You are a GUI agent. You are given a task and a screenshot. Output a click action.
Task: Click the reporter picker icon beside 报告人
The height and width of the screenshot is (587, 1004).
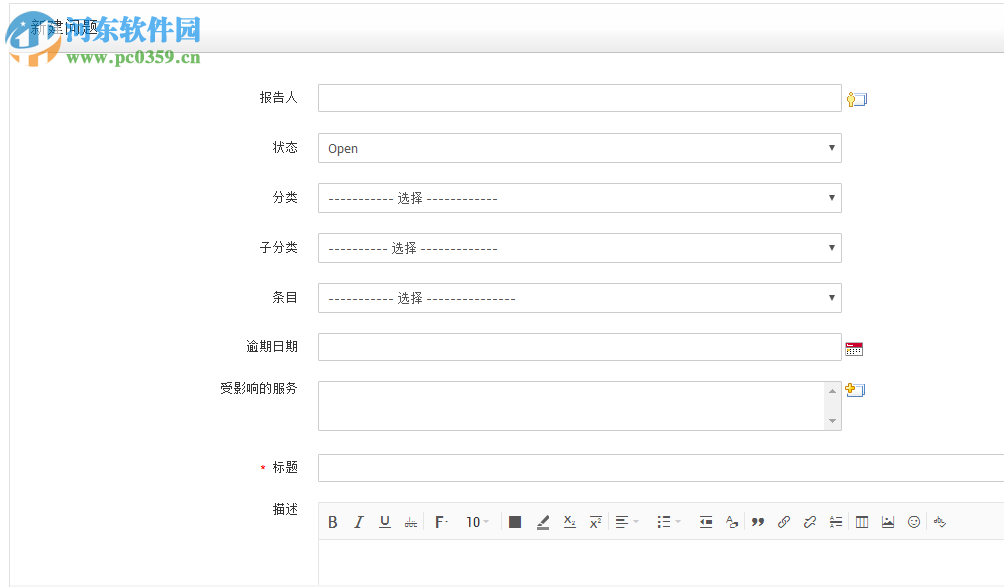(x=856, y=98)
